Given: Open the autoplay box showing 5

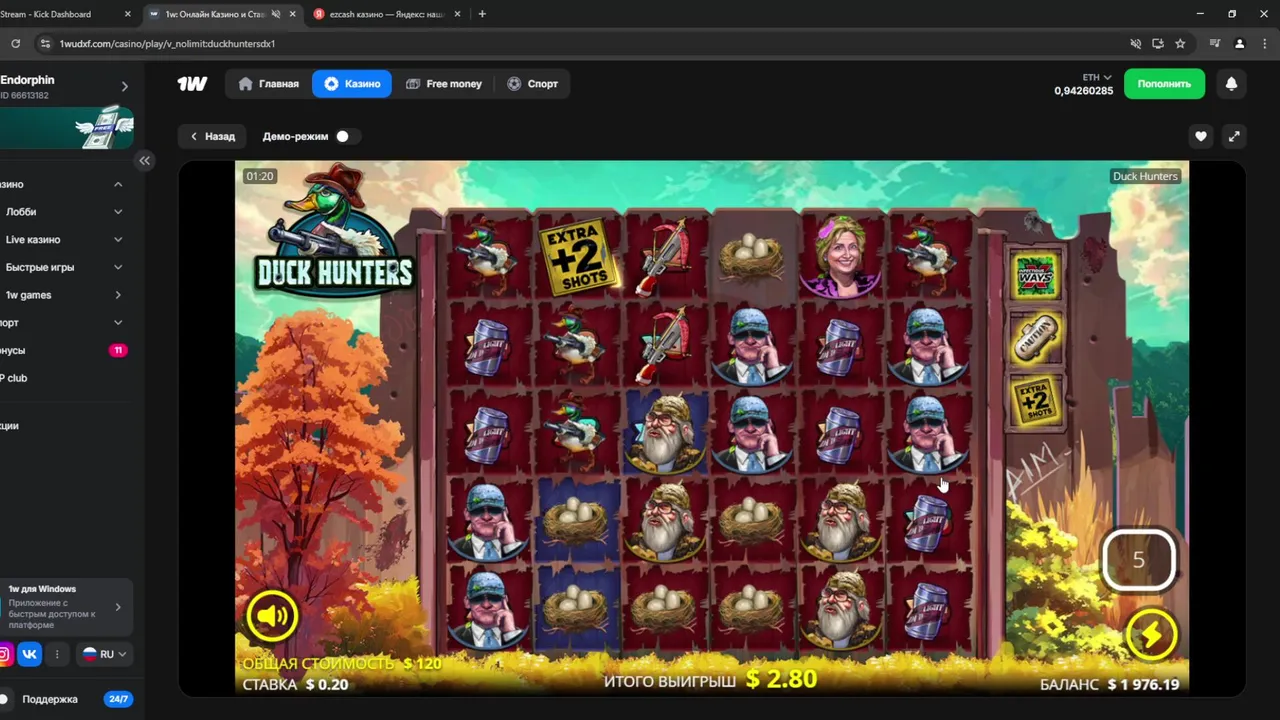Looking at the screenshot, I should tap(1138, 560).
